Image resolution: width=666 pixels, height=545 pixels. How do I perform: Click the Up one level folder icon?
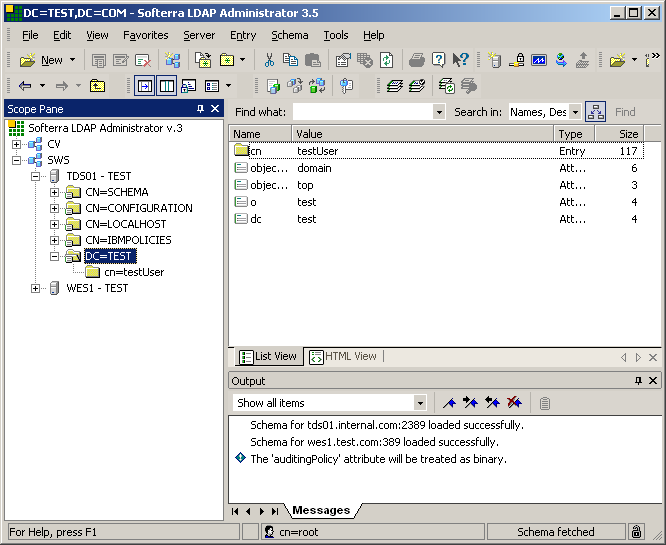click(x=97, y=86)
